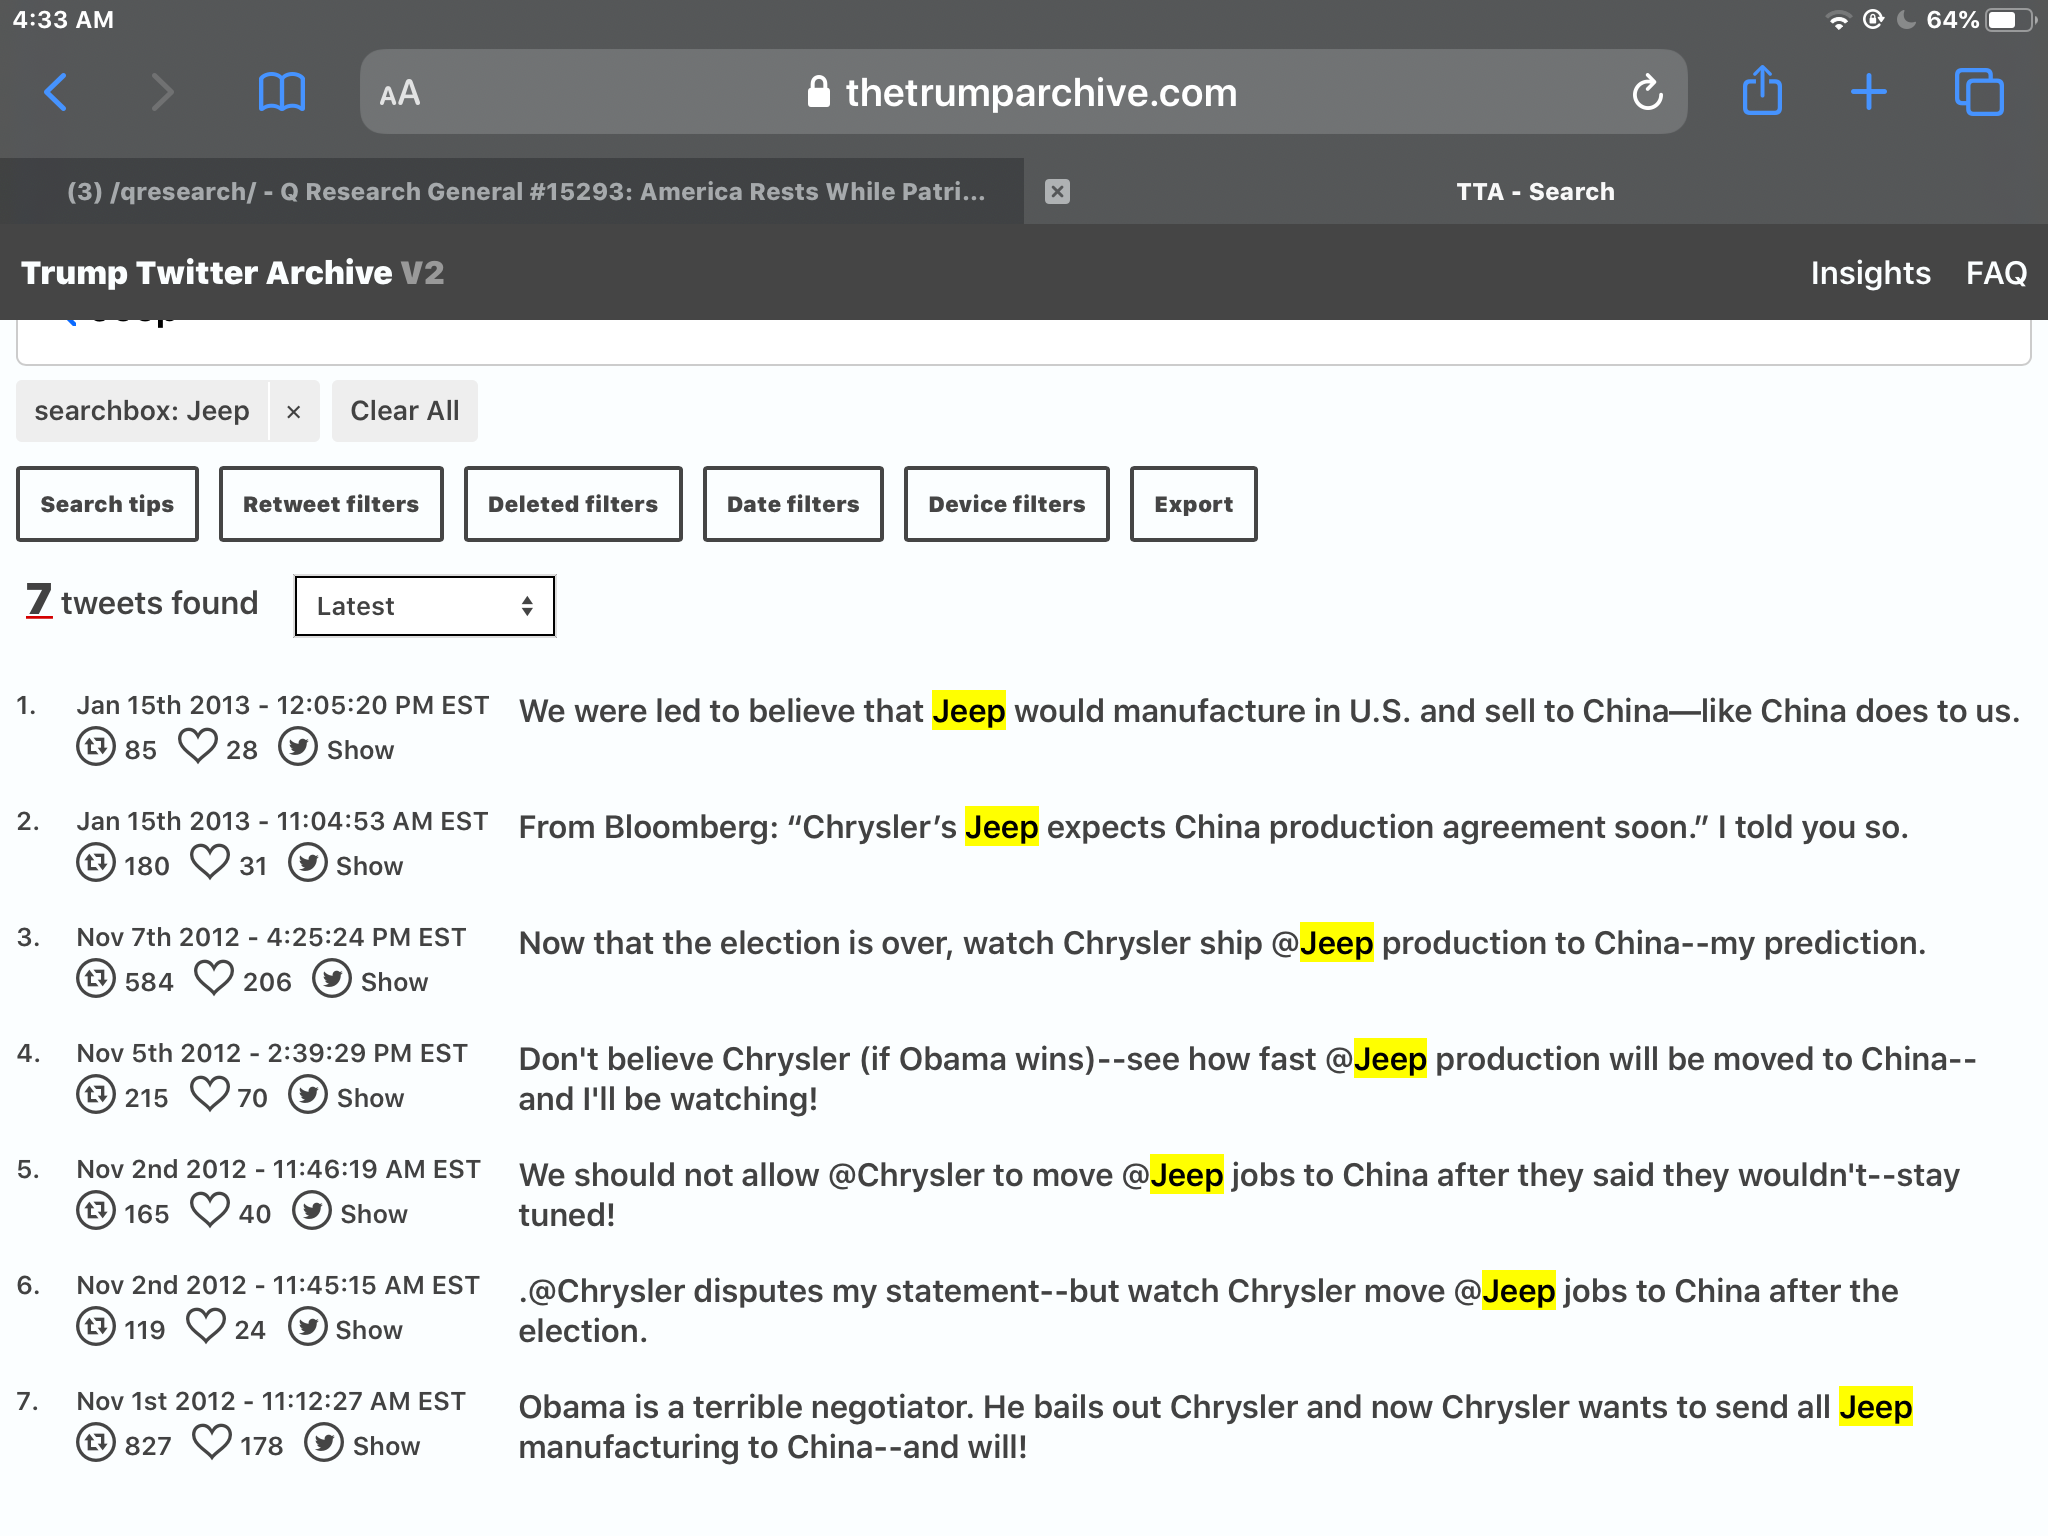This screenshot has width=2048, height=1536.
Task: Click Clear All filters
Action: click(405, 411)
